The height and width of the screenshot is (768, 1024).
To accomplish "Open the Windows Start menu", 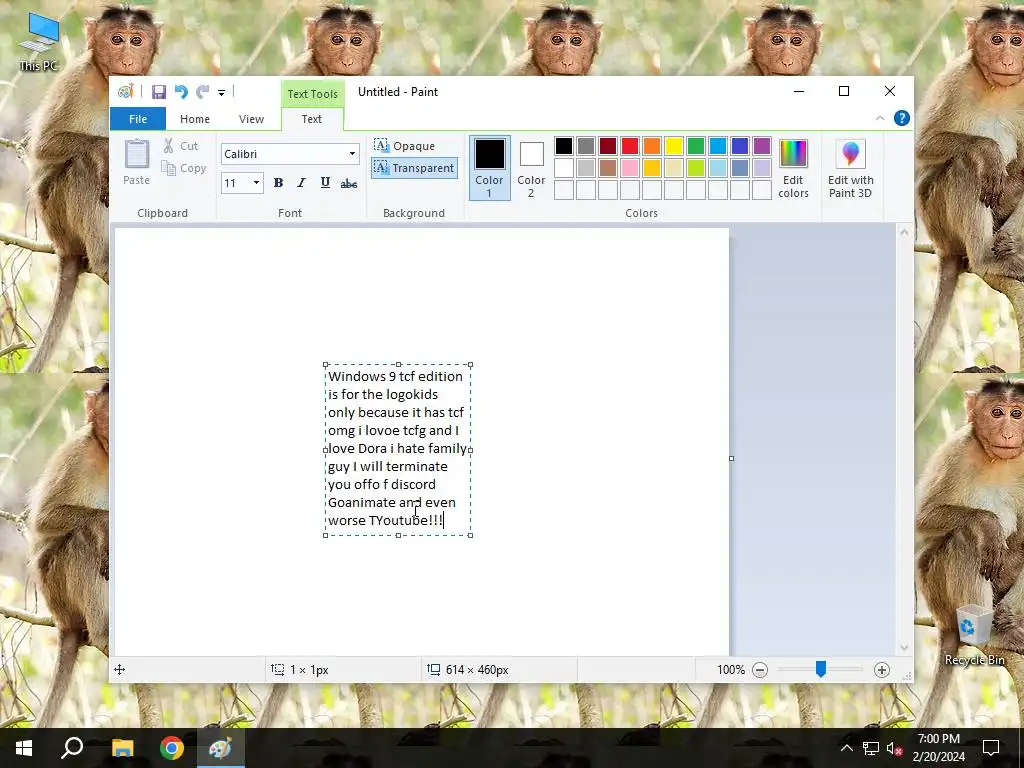I will [x=24, y=748].
